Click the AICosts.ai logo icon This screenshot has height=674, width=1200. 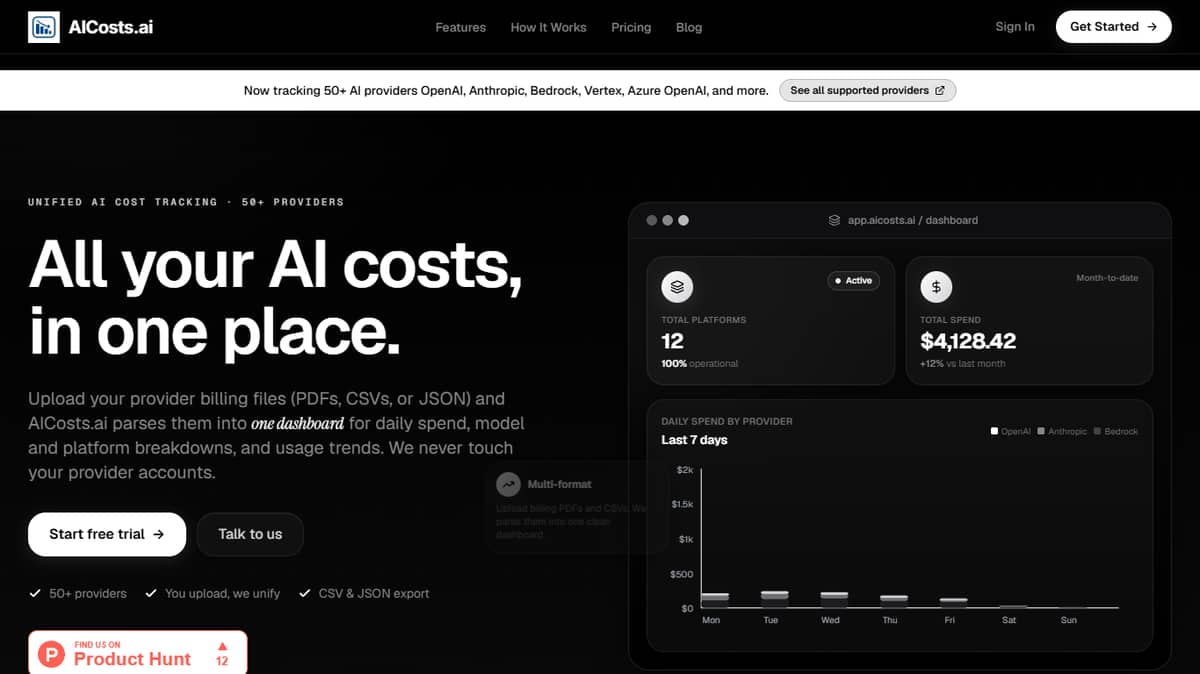pos(44,27)
